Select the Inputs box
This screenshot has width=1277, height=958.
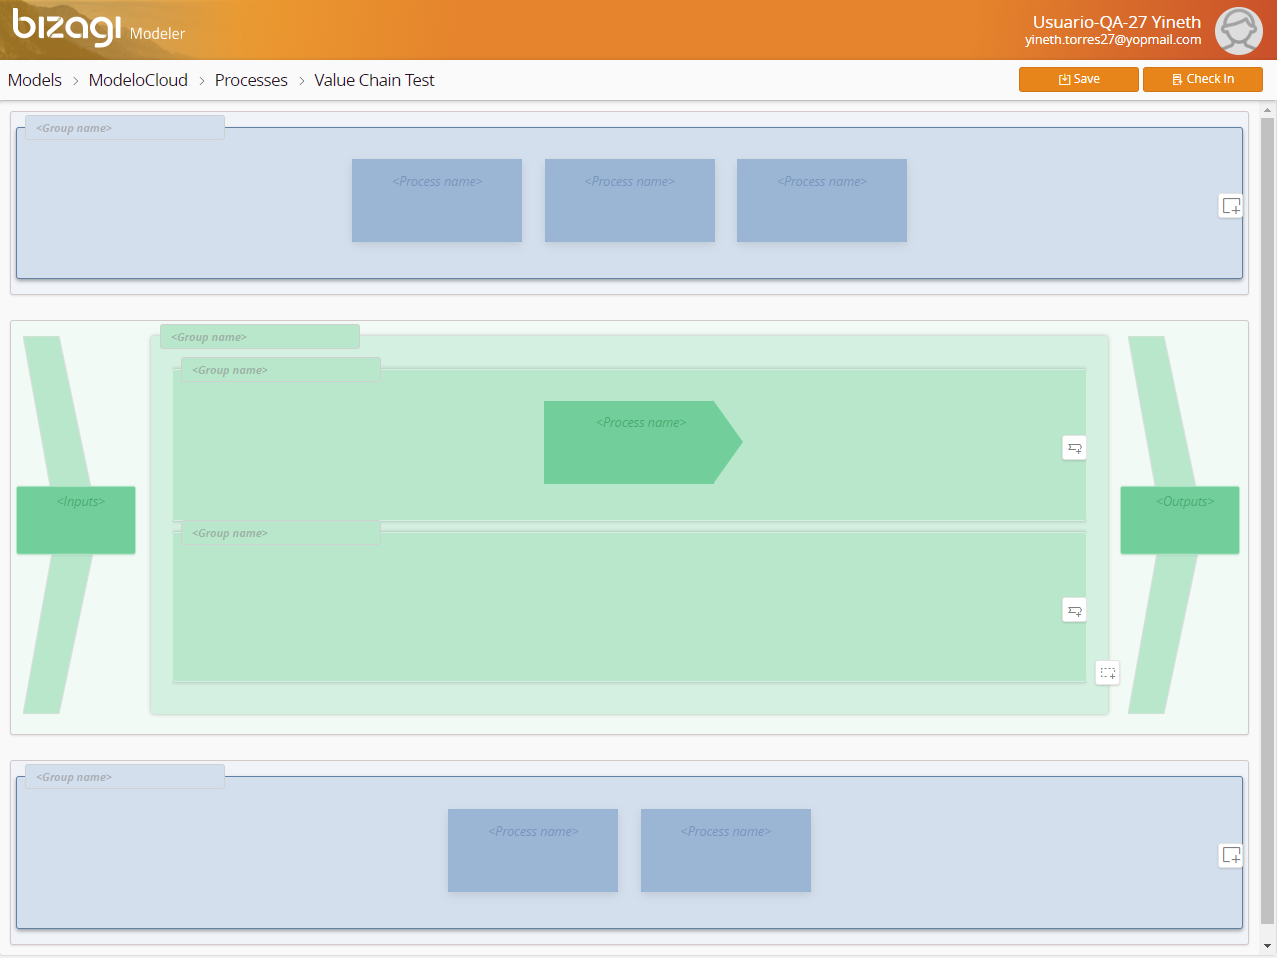pos(76,520)
